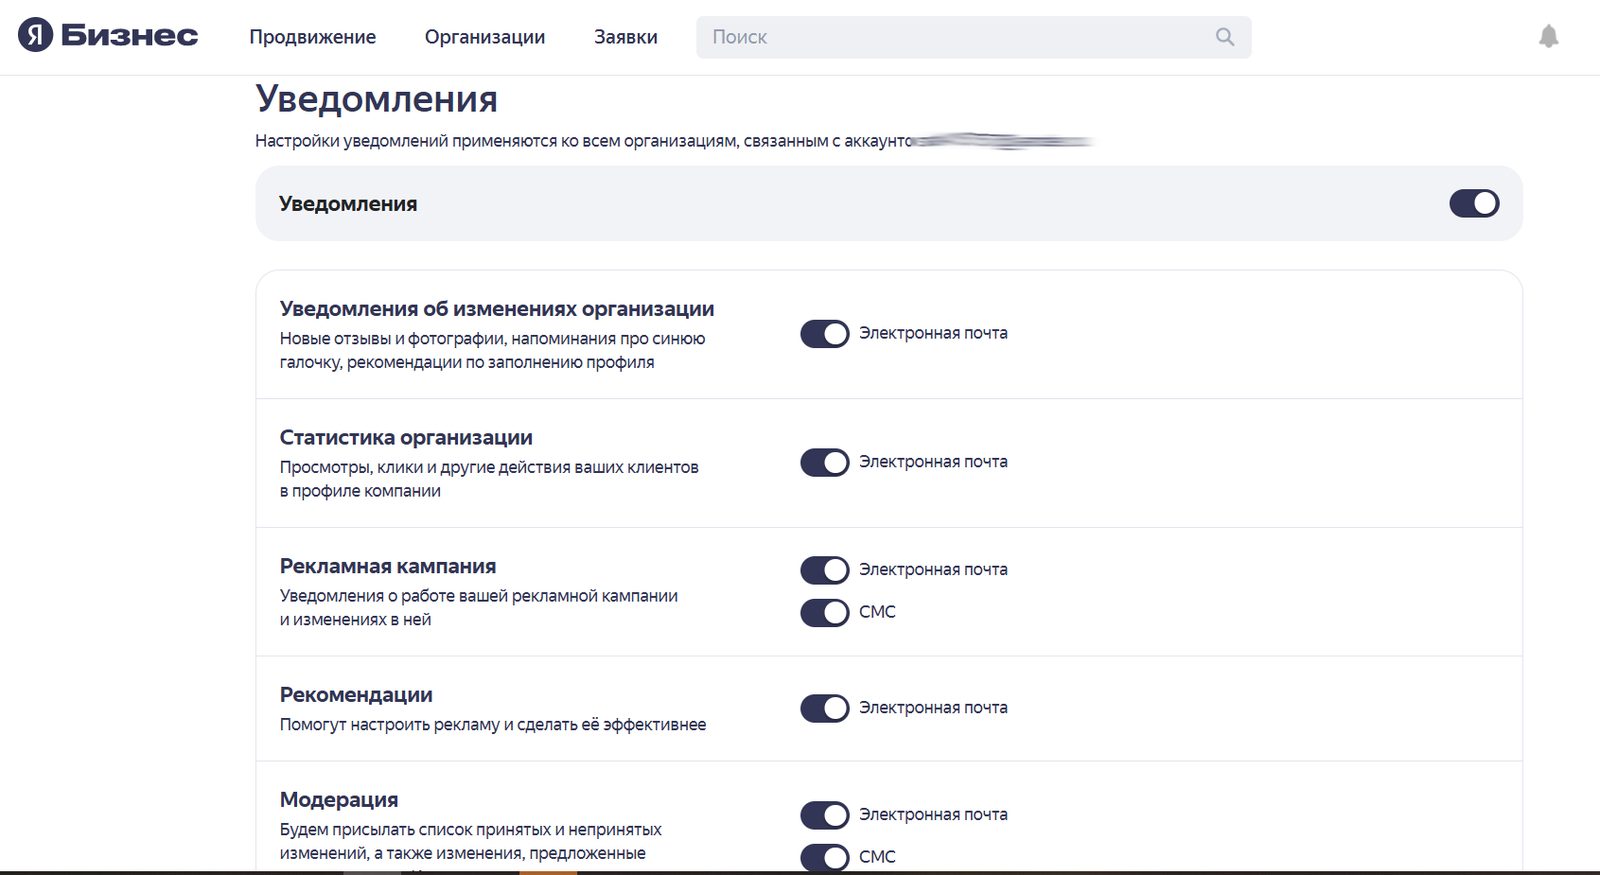
Task: Toggle email for Модерация
Action: 825,815
